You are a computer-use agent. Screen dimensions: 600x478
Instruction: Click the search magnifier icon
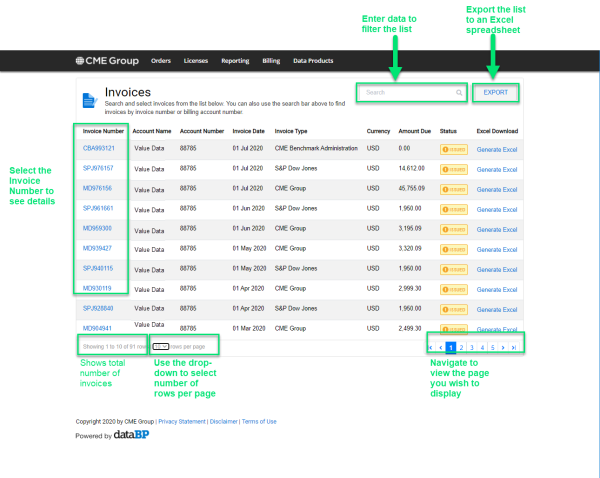[x=459, y=92]
